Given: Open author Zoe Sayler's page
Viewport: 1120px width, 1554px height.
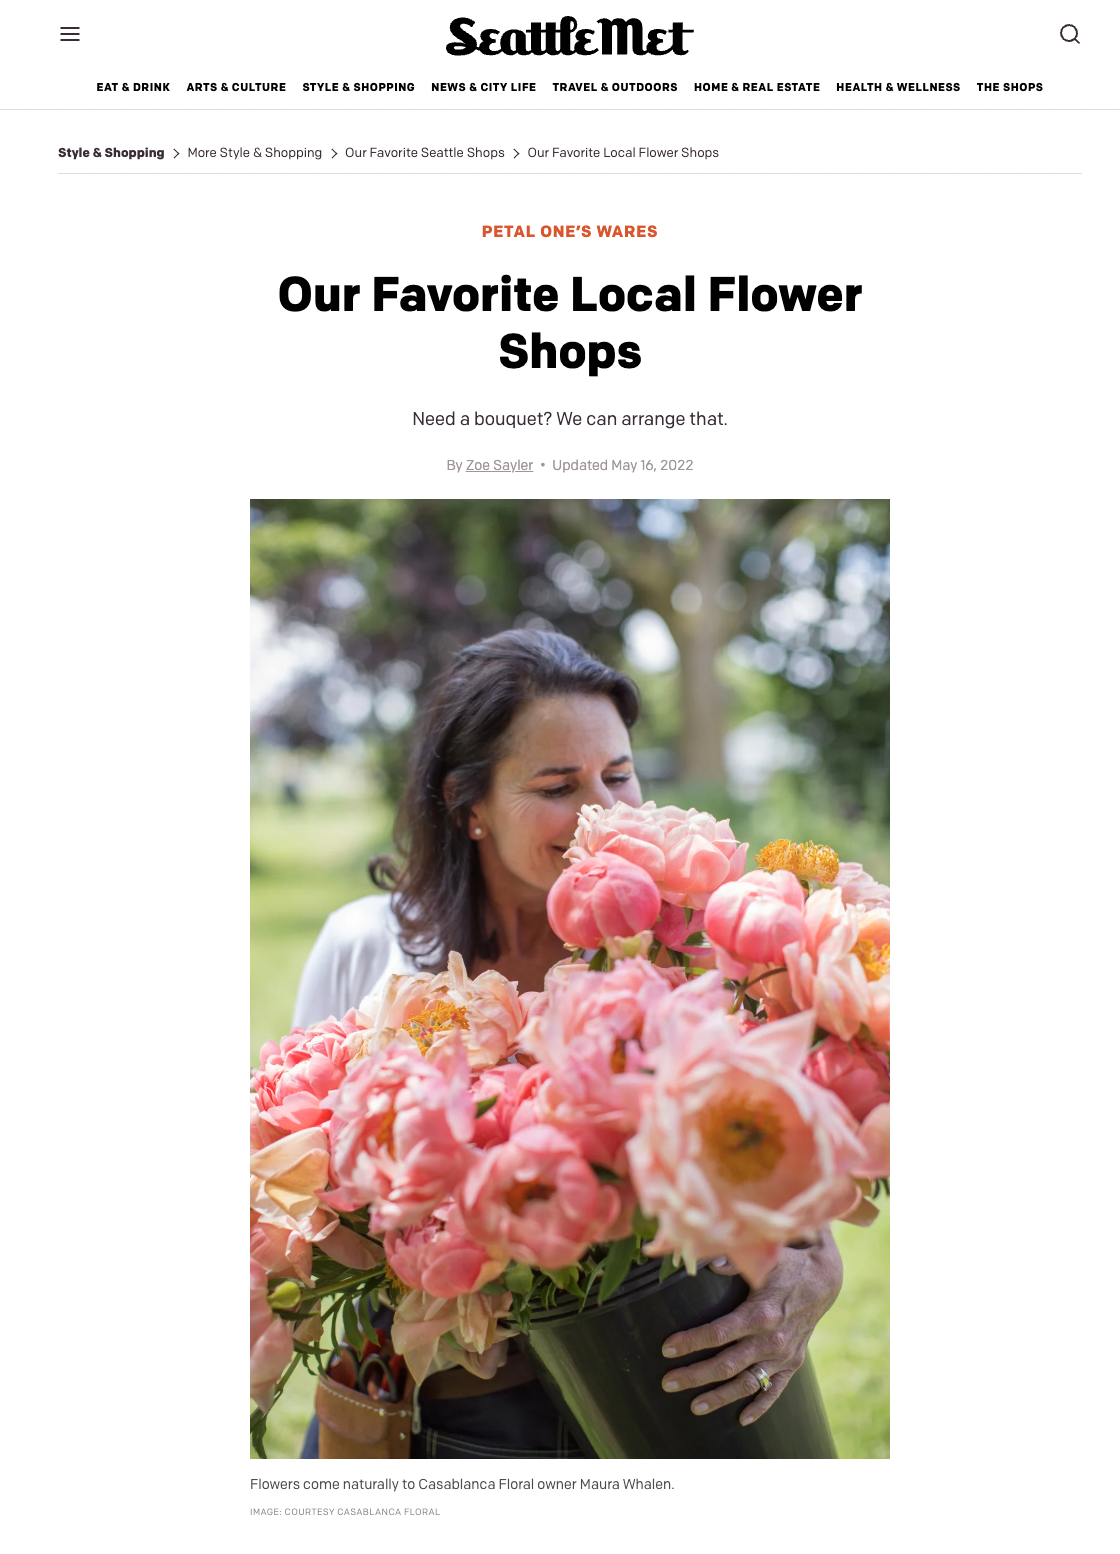Looking at the screenshot, I should tap(499, 465).
